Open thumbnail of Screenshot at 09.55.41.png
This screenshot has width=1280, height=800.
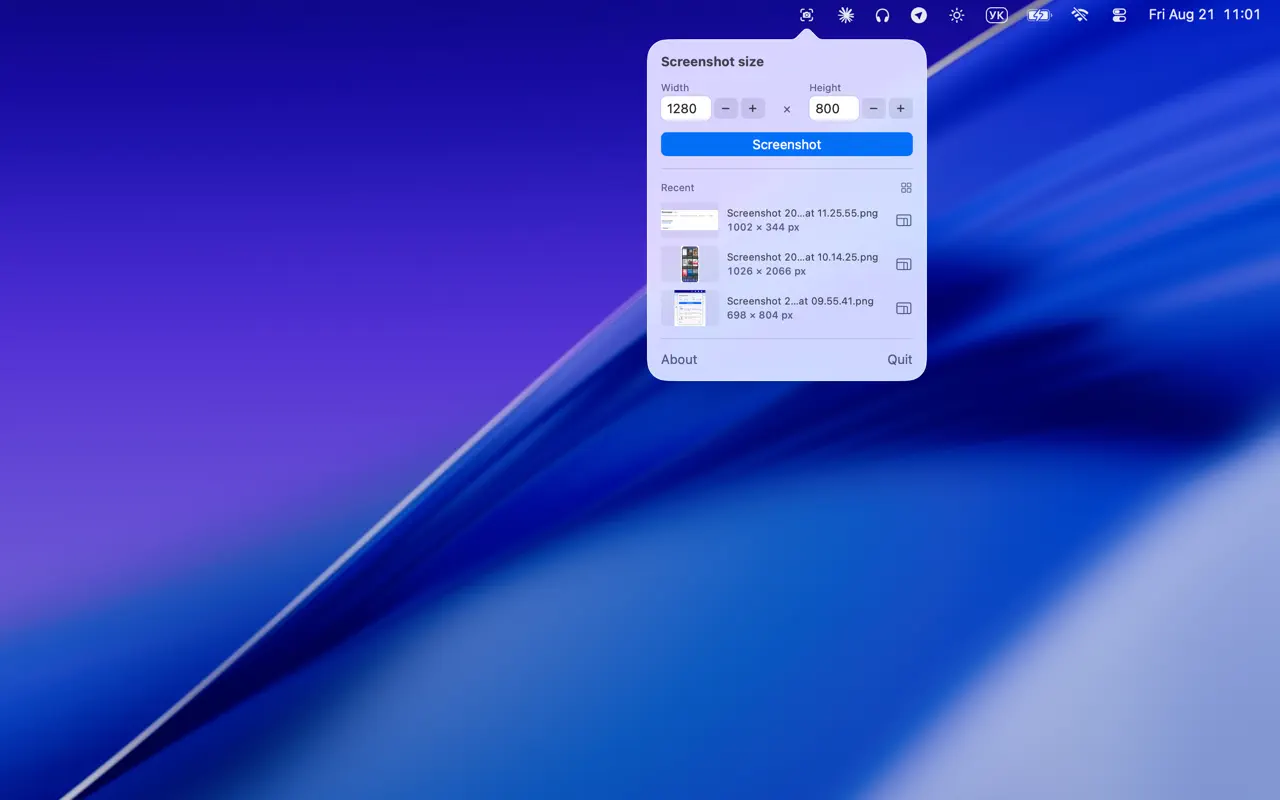690,308
